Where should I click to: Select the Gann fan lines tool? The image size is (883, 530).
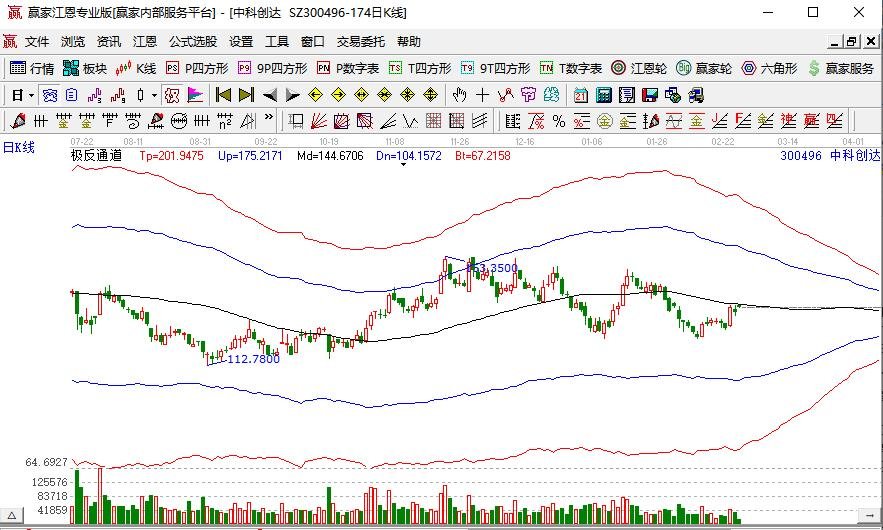[x=319, y=121]
